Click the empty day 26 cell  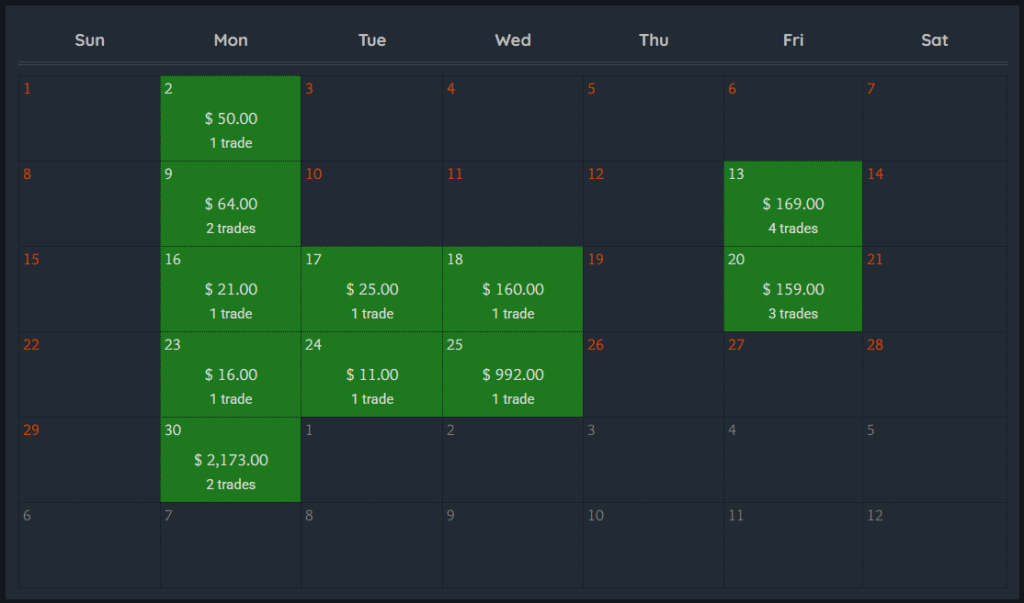(653, 375)
